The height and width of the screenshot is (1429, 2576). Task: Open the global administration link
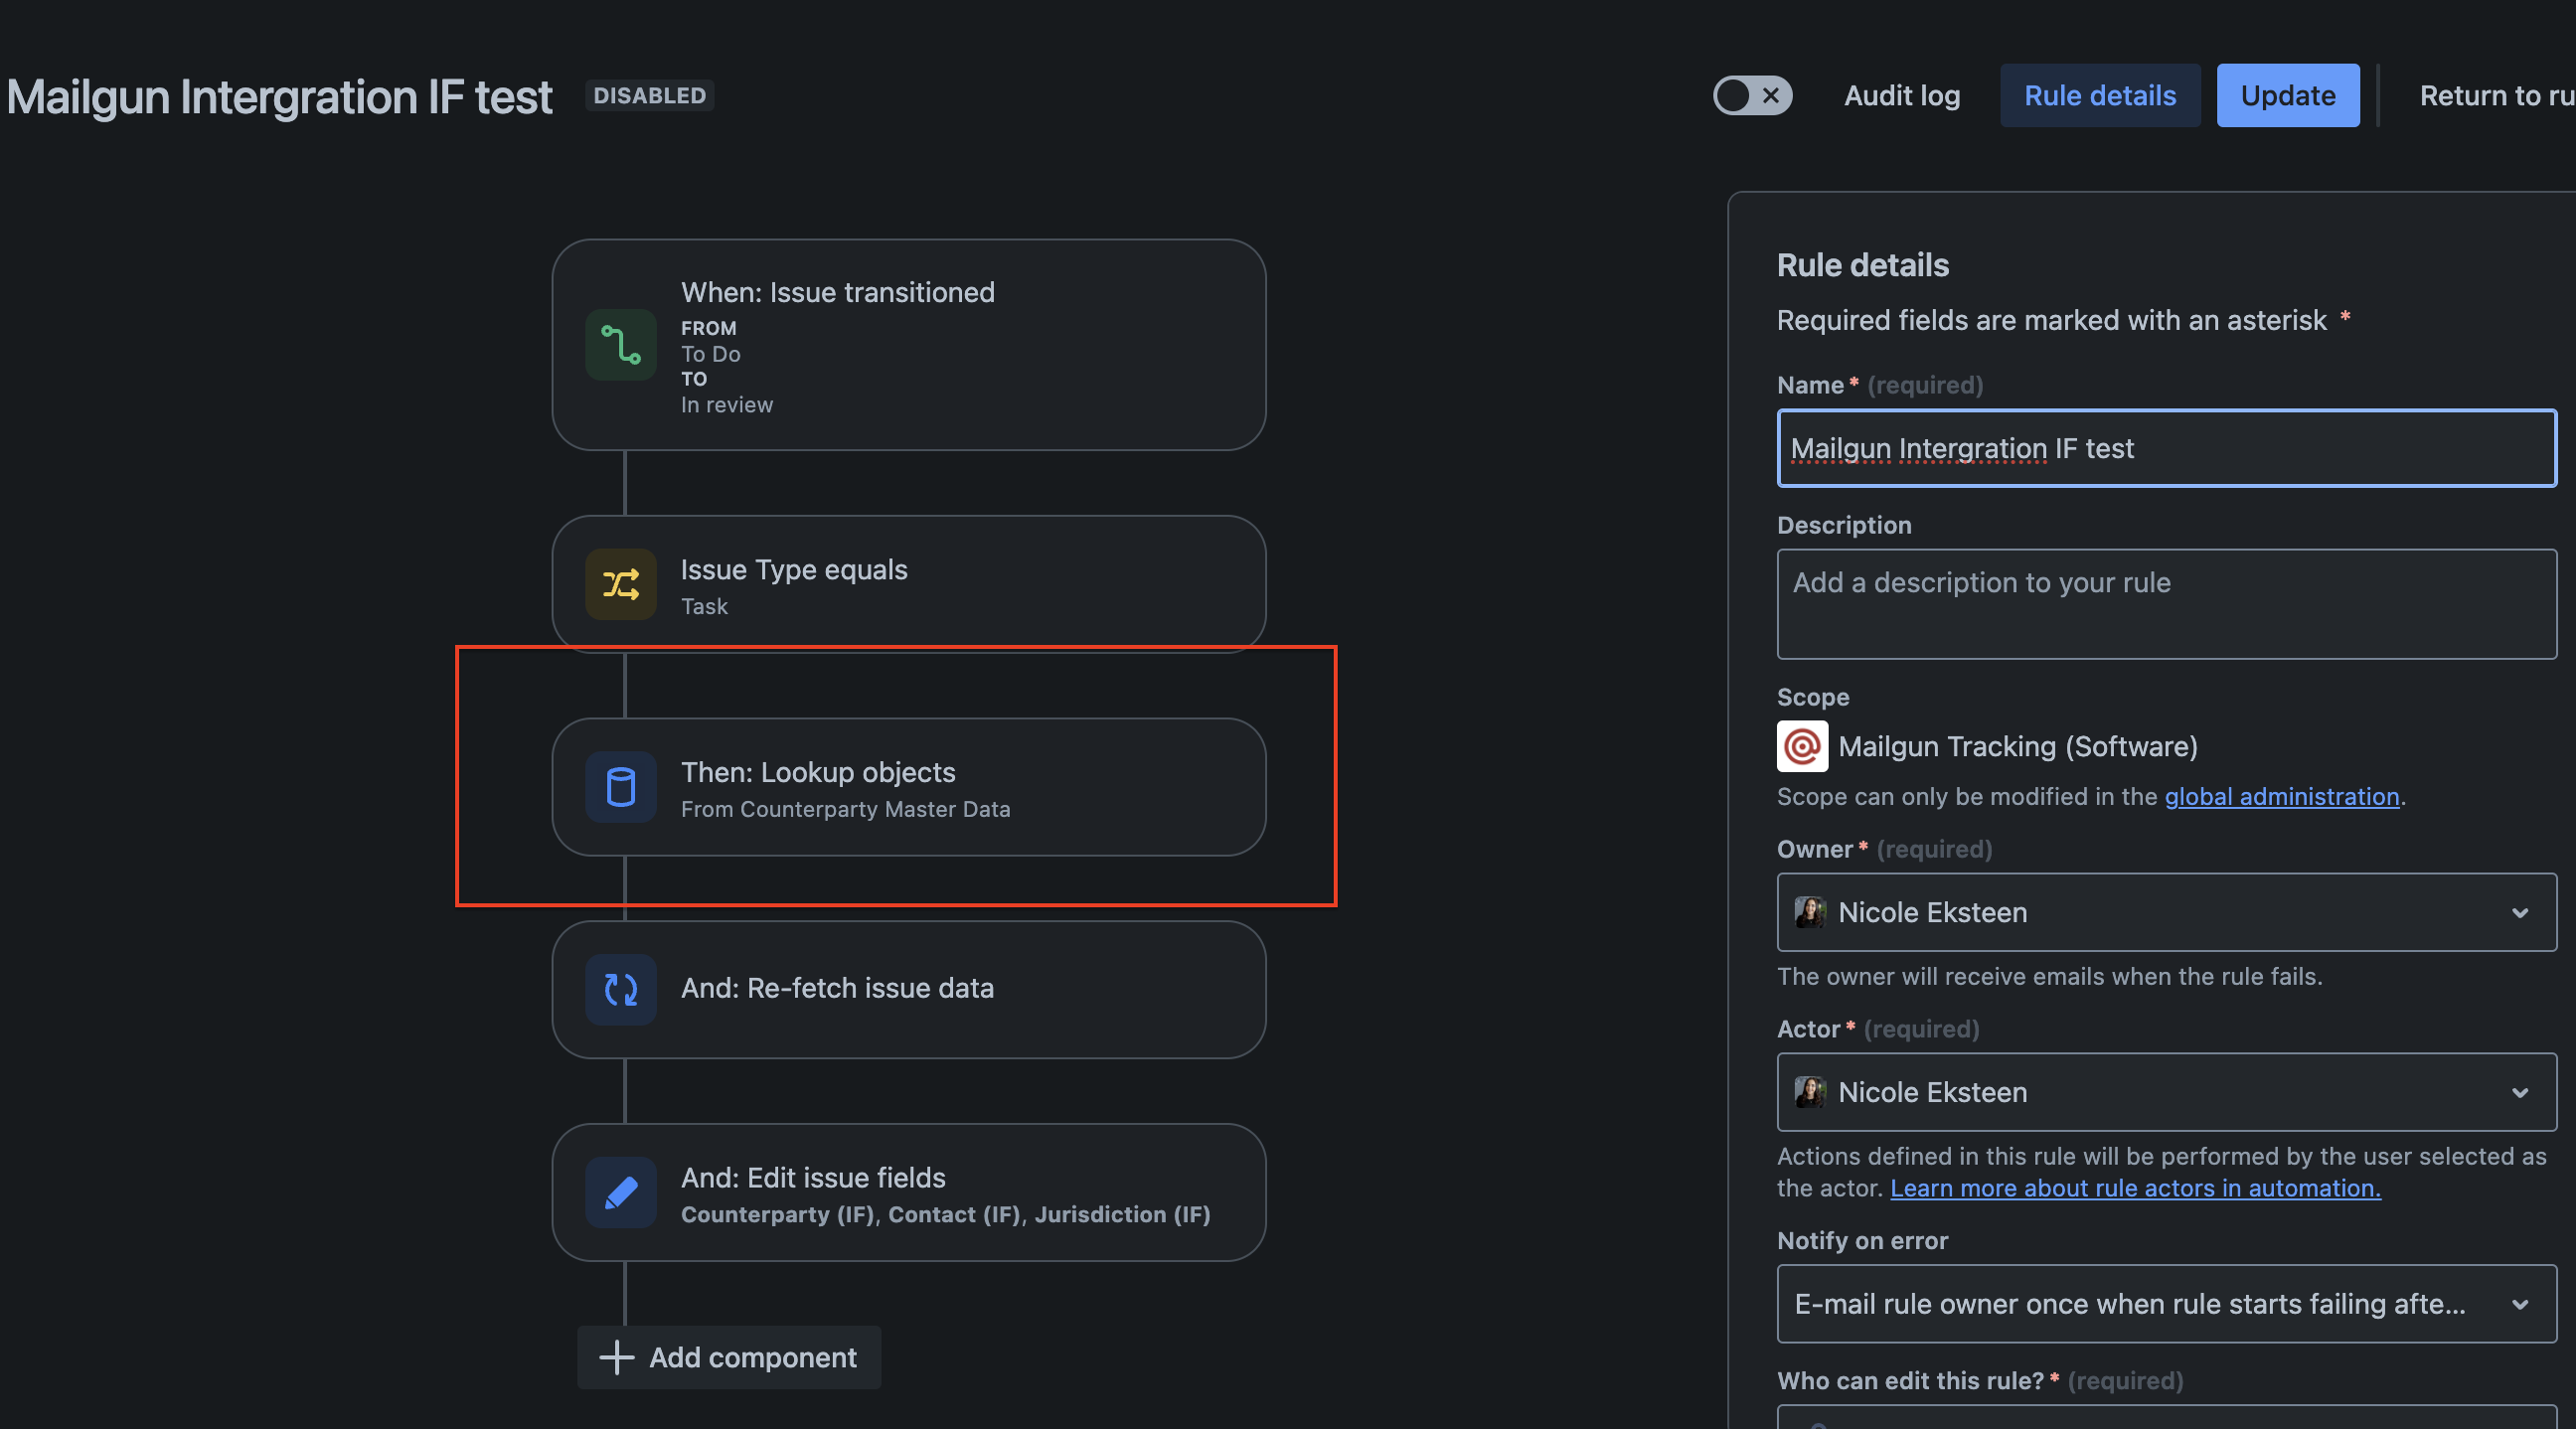coord(2282,796)
